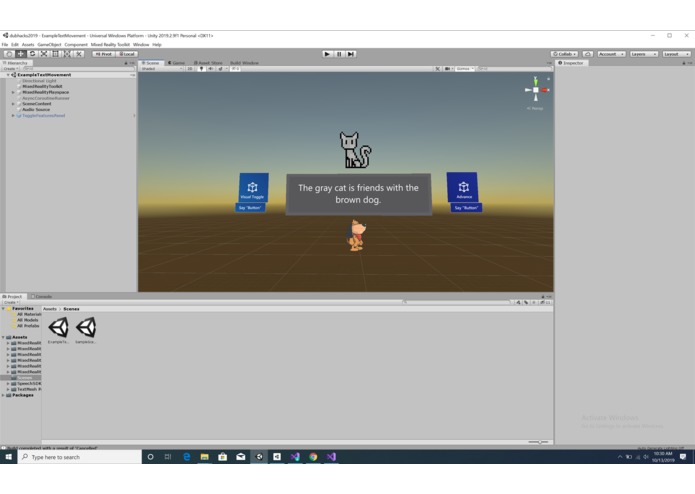This screenshot has width=695, height=494.
Task: Open the Account dropdown
Action: coord(611,54)
